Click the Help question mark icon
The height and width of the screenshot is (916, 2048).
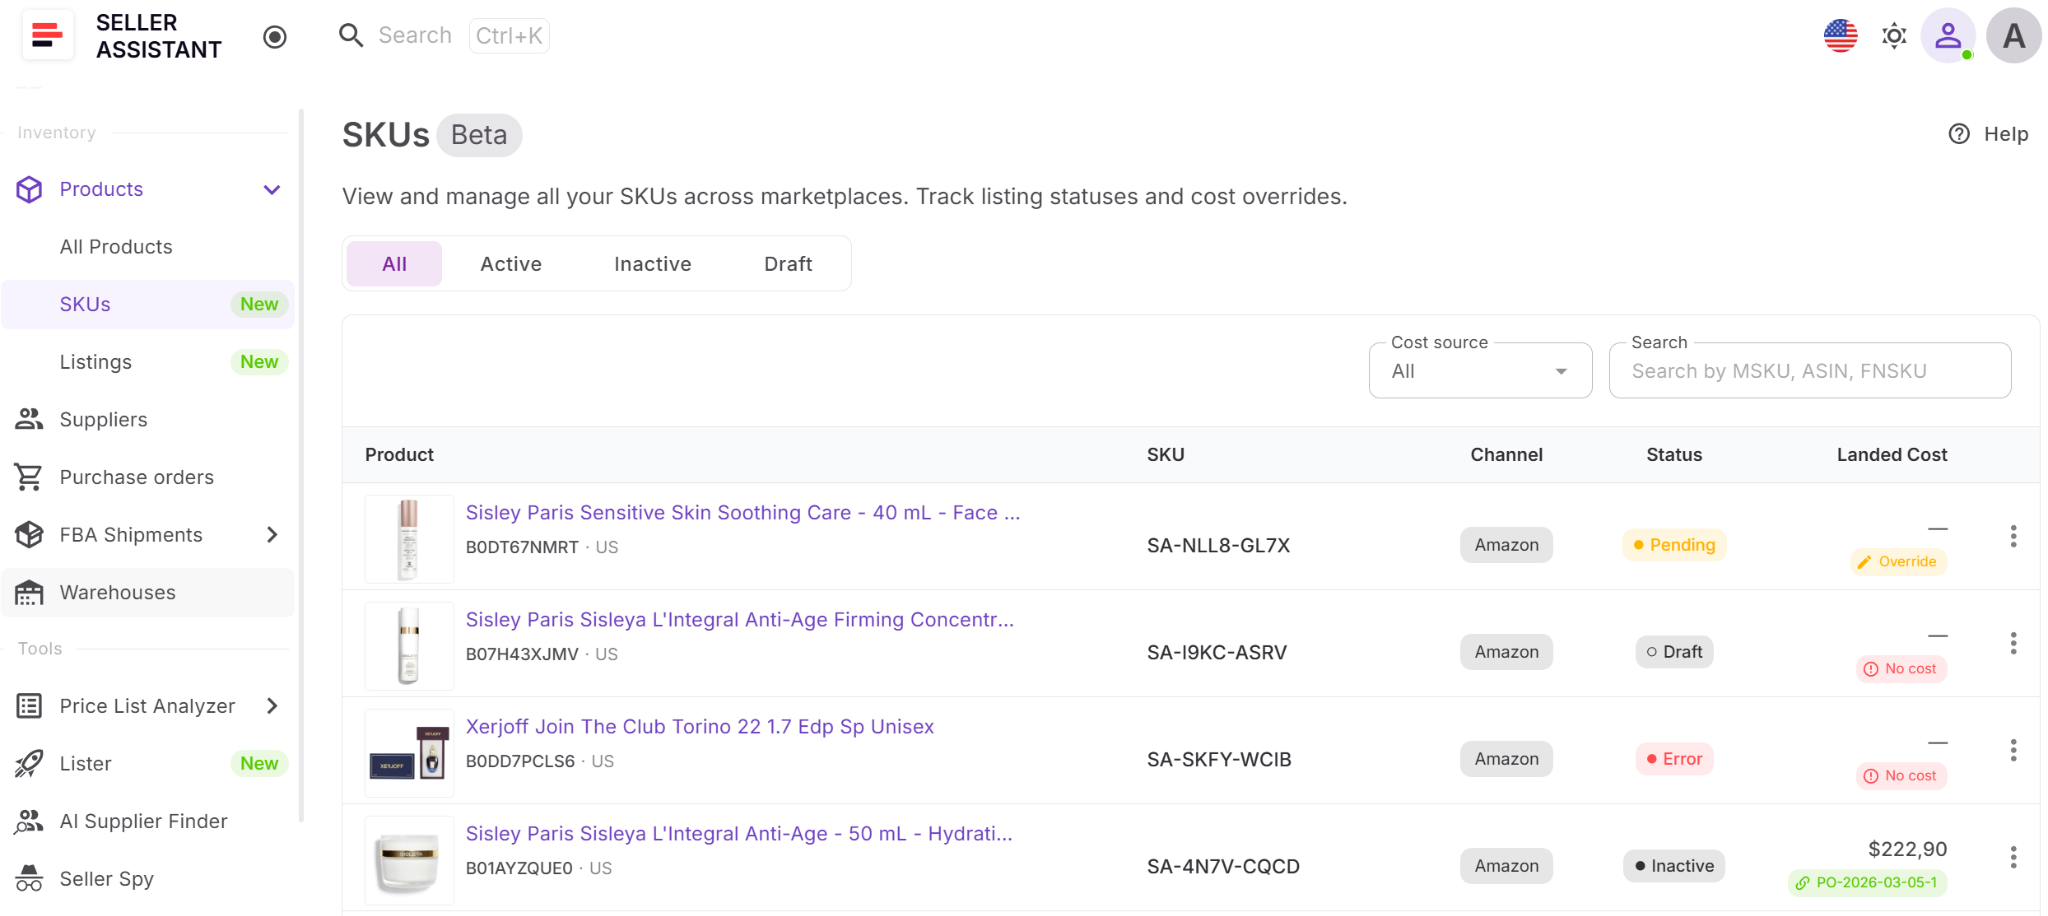1959,134
